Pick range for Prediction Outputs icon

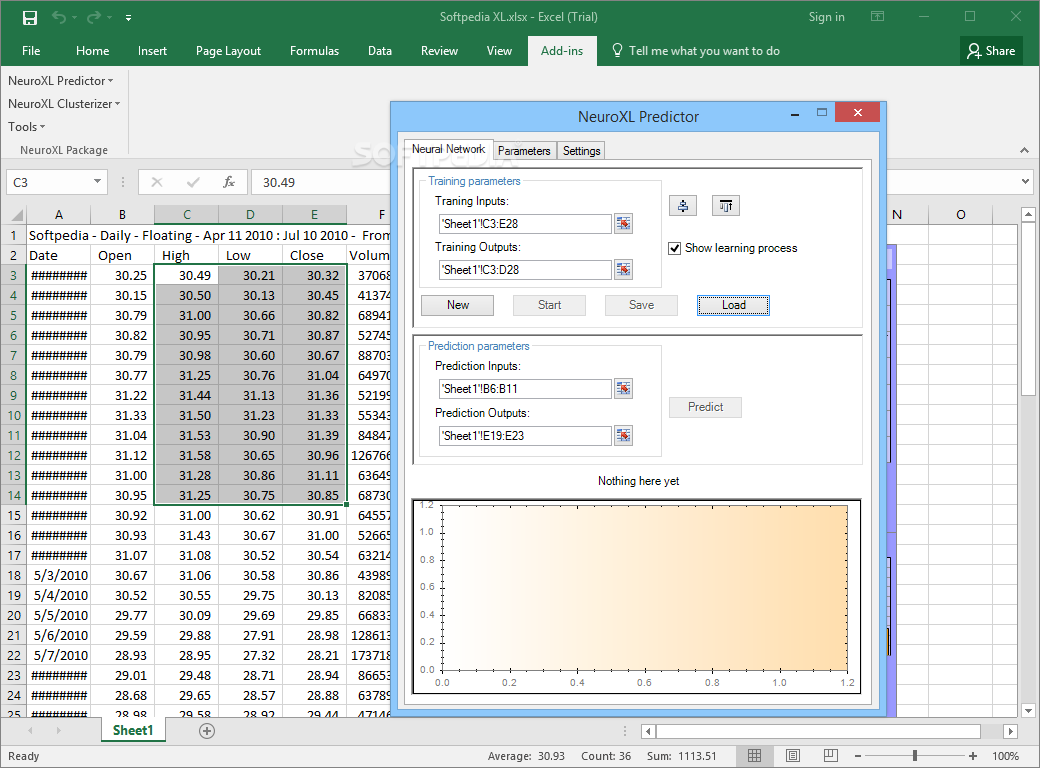tap(623, 436)
